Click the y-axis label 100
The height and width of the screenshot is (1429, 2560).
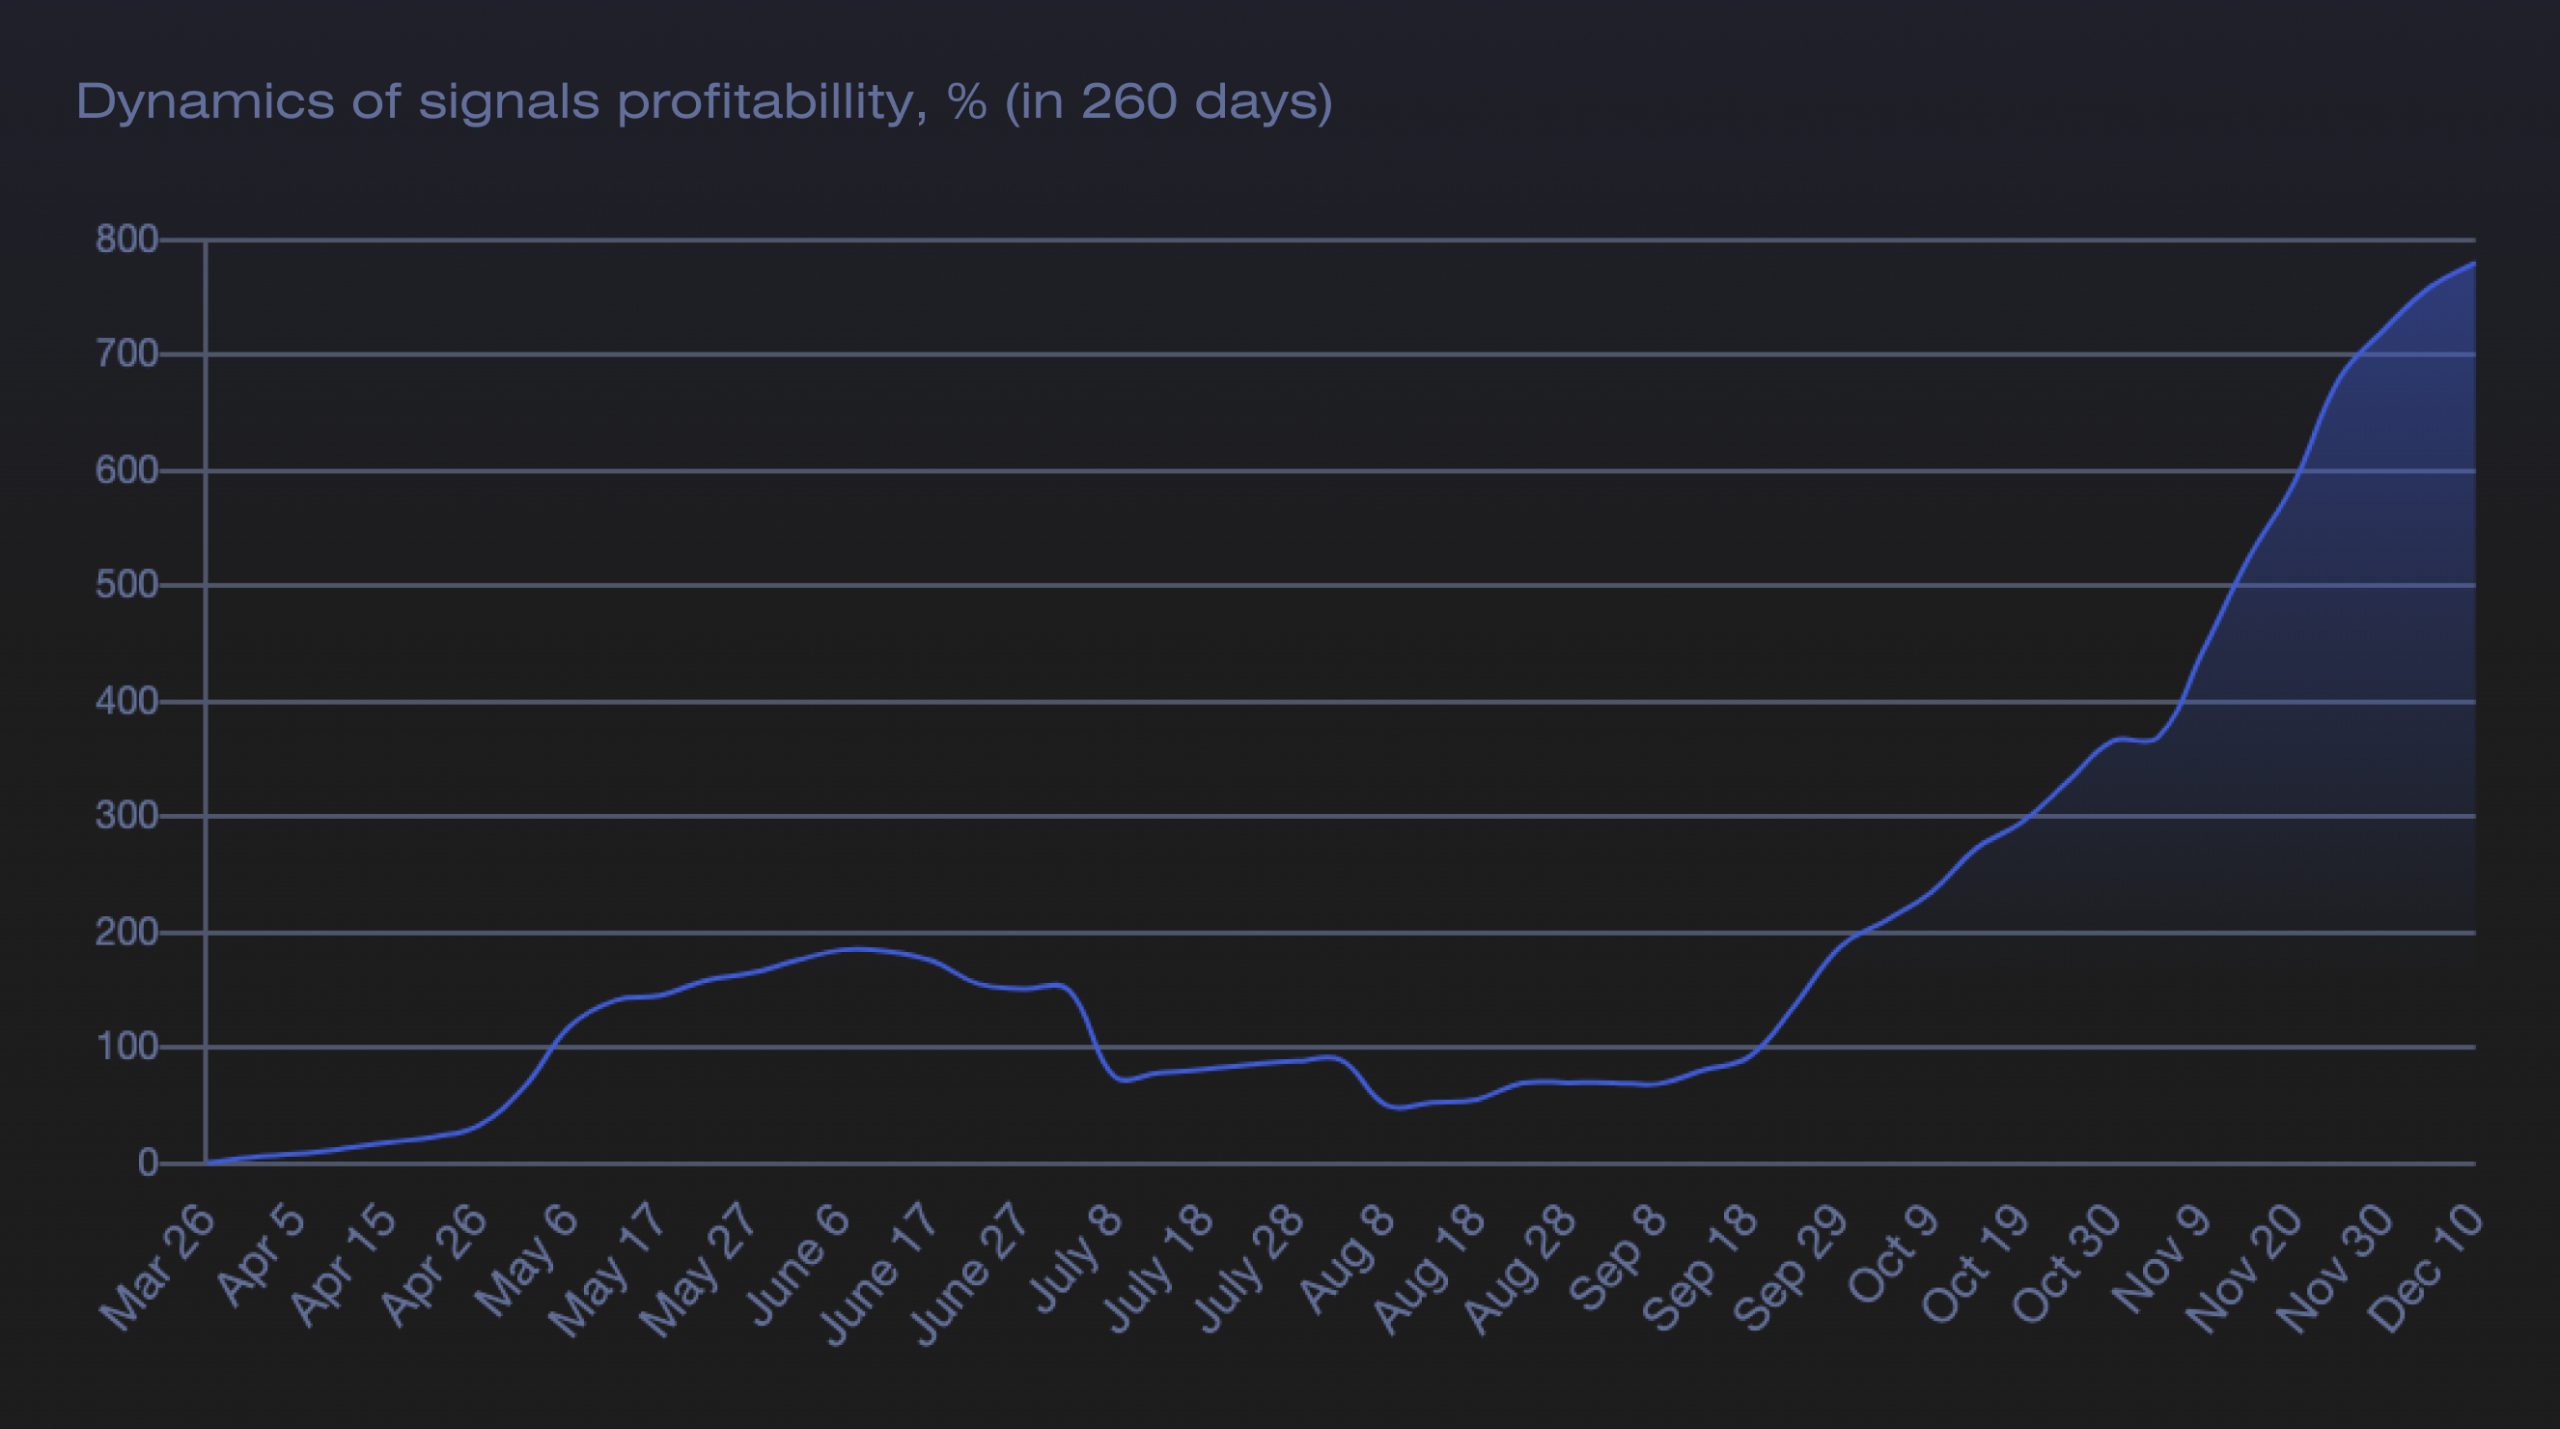126,1048
